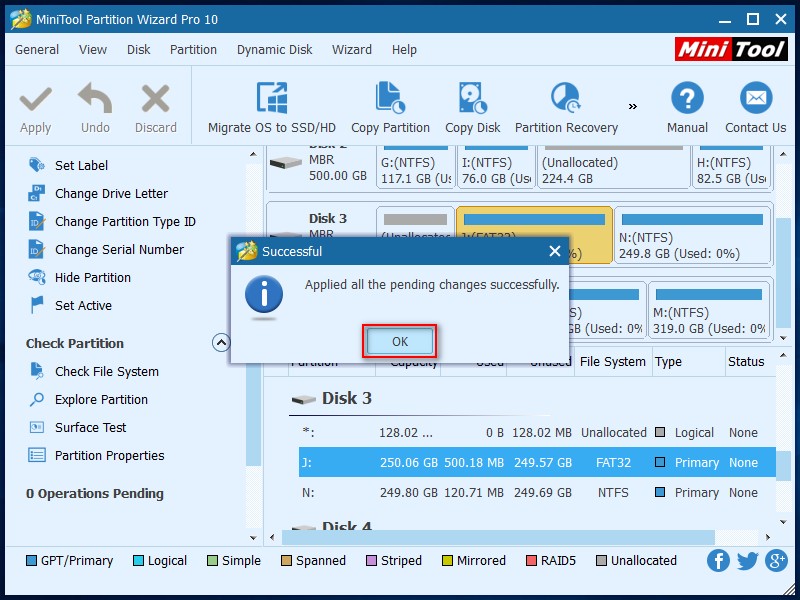Select the H:(NTFS) 82.5 GB partition block
The height and width of the screenshot is (600, 800).
[732, 167]
